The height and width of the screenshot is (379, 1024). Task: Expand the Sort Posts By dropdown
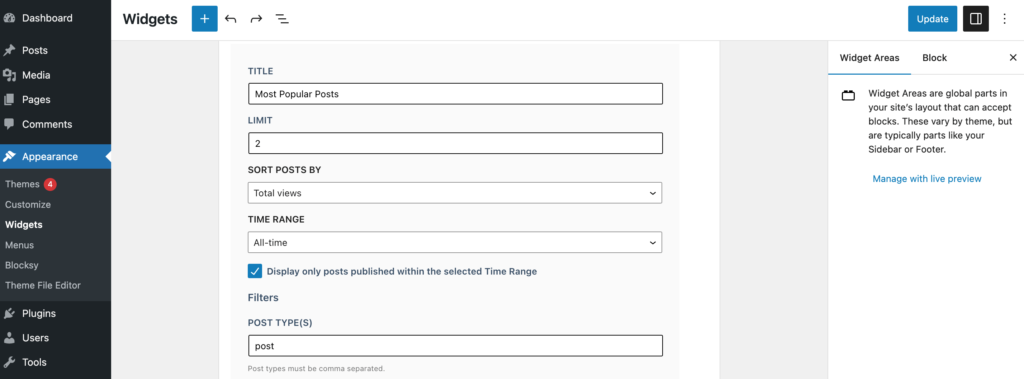click(x=455, y=193)
